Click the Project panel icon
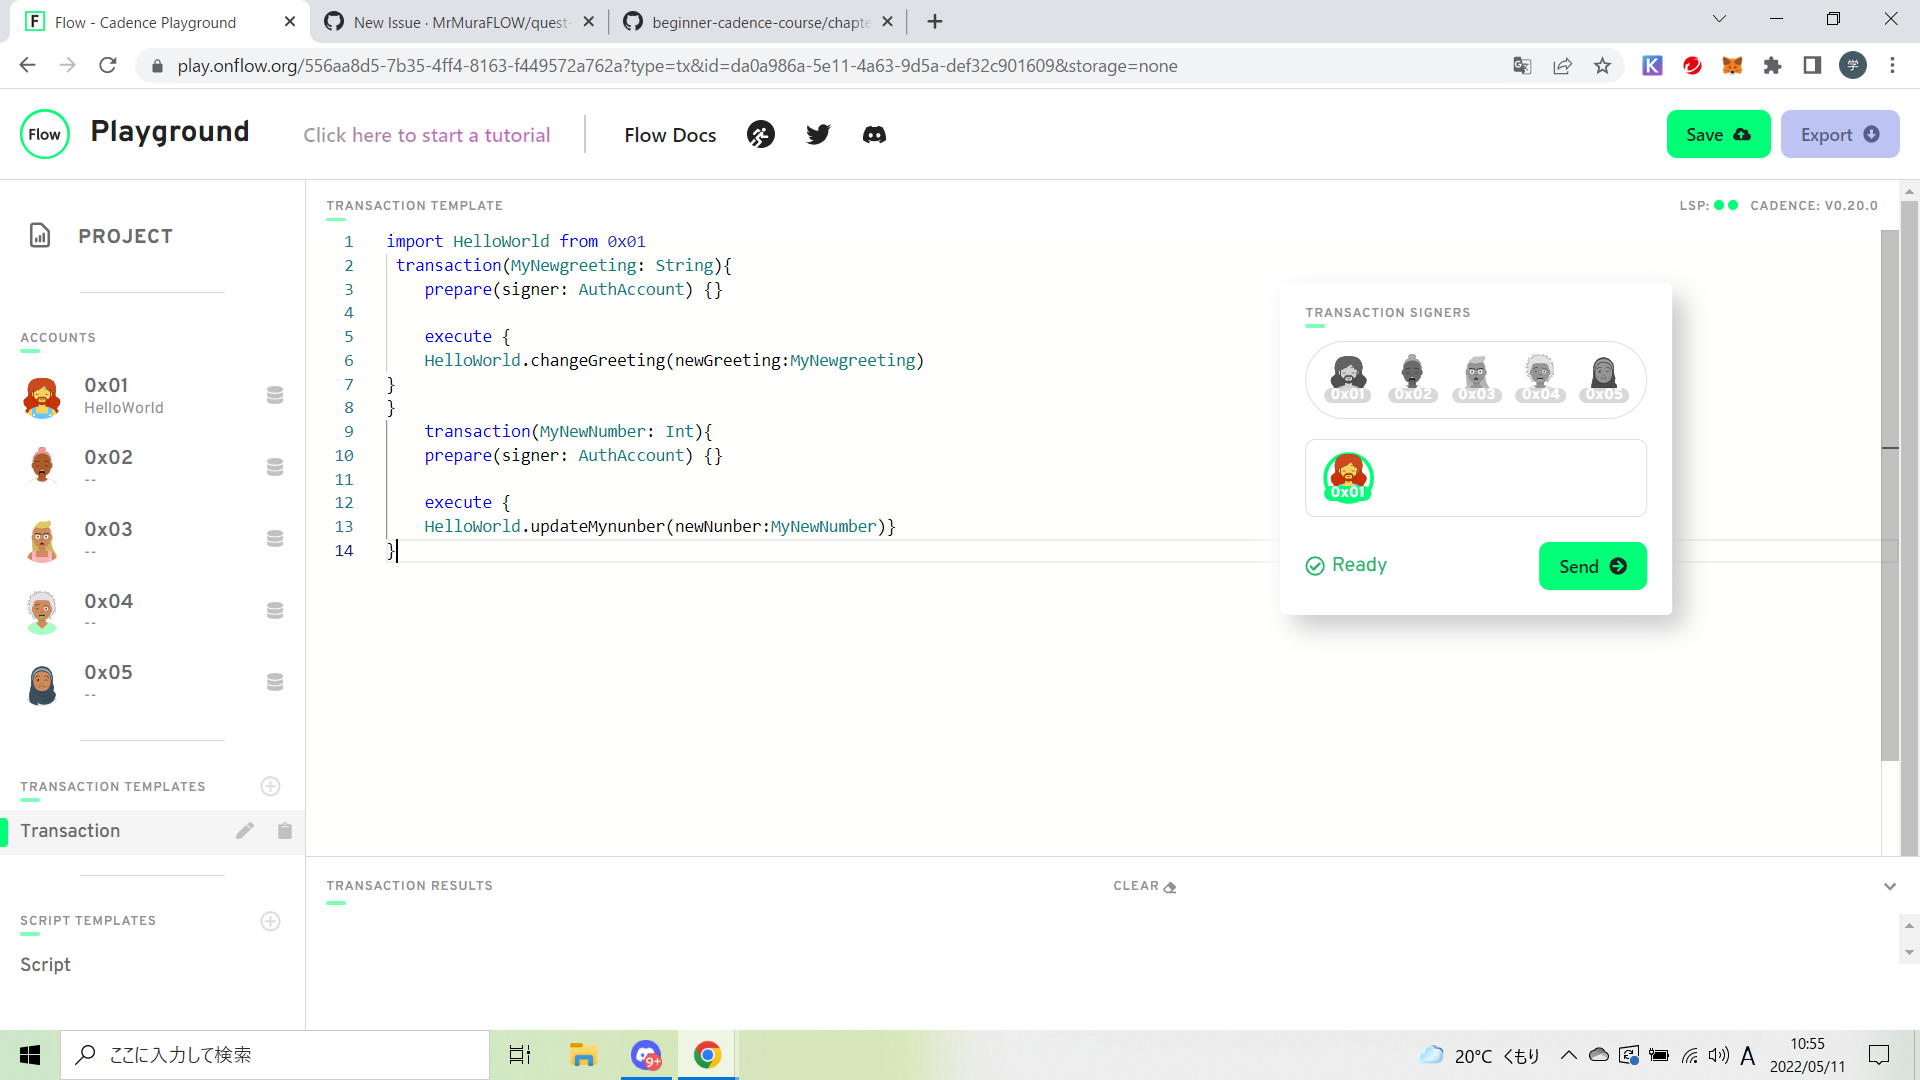The height and width of the screenshot is (1080, 1920). pyautogui.click(x=40, y=236)
